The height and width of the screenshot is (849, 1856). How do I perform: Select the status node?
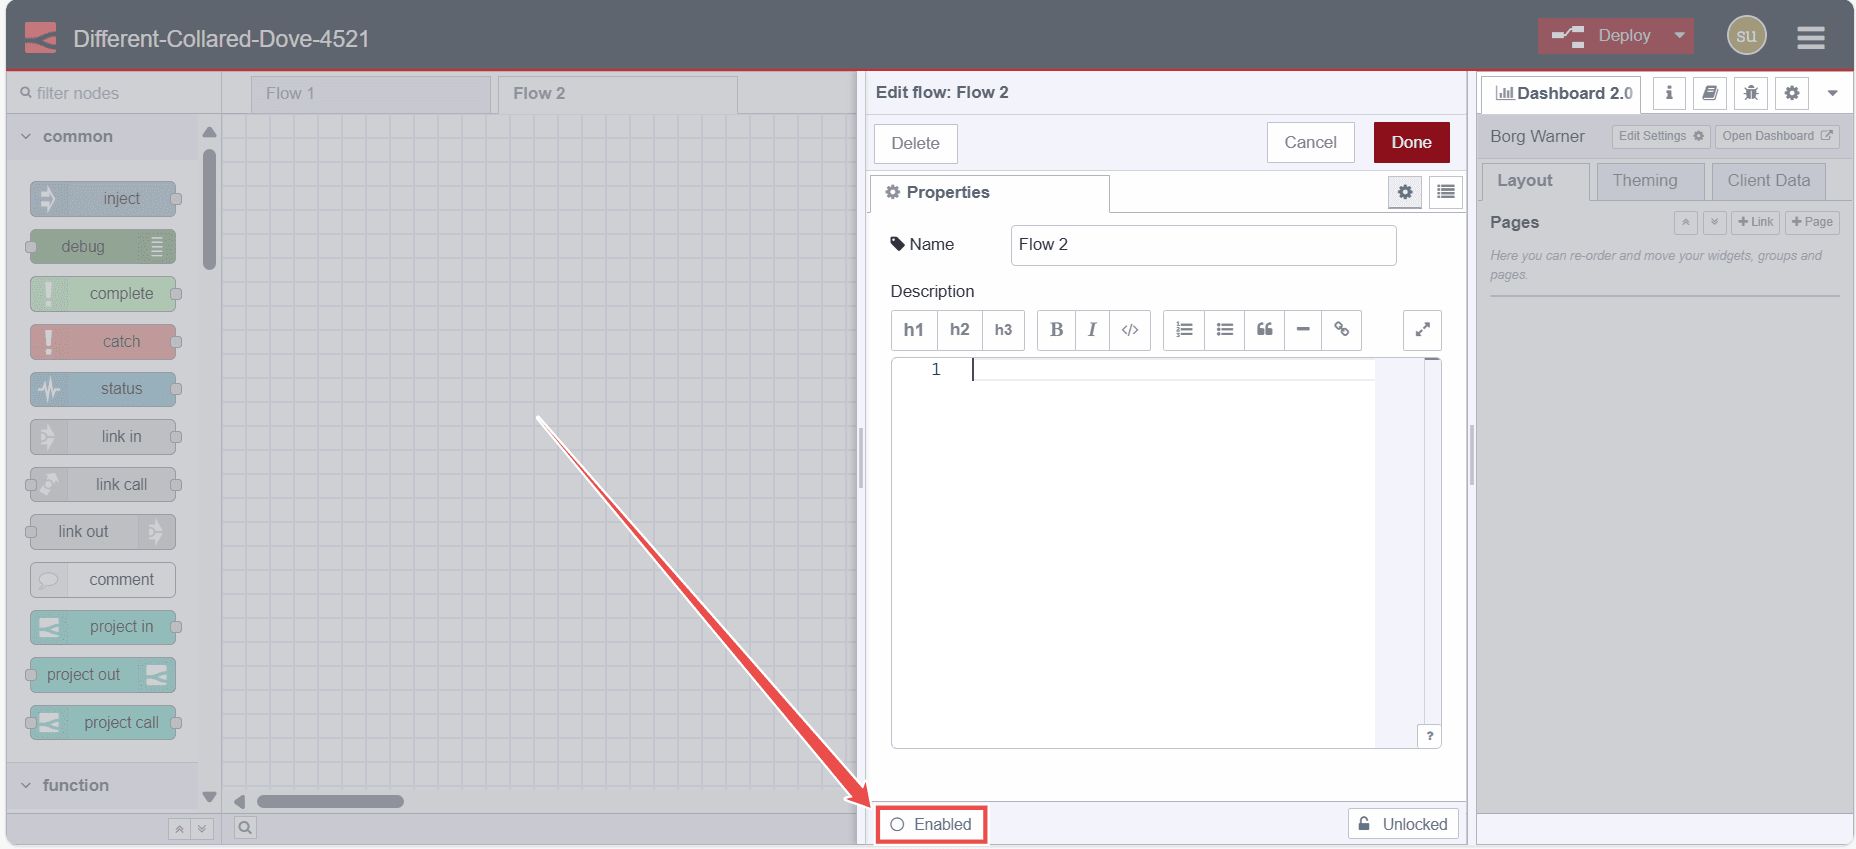(x=103, y=389)
